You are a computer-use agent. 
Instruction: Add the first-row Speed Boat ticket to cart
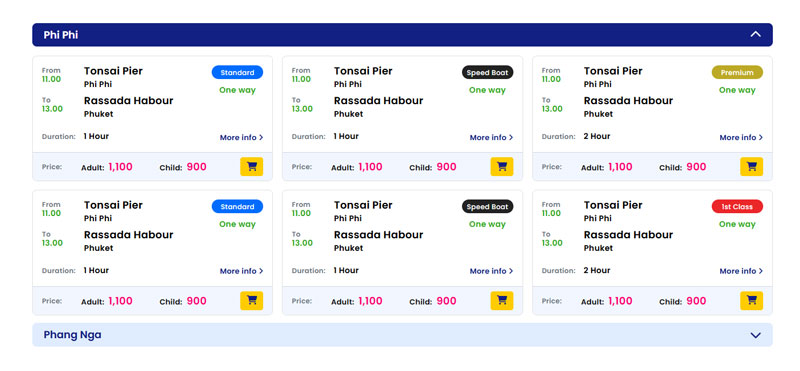click(x=502, y=166)
